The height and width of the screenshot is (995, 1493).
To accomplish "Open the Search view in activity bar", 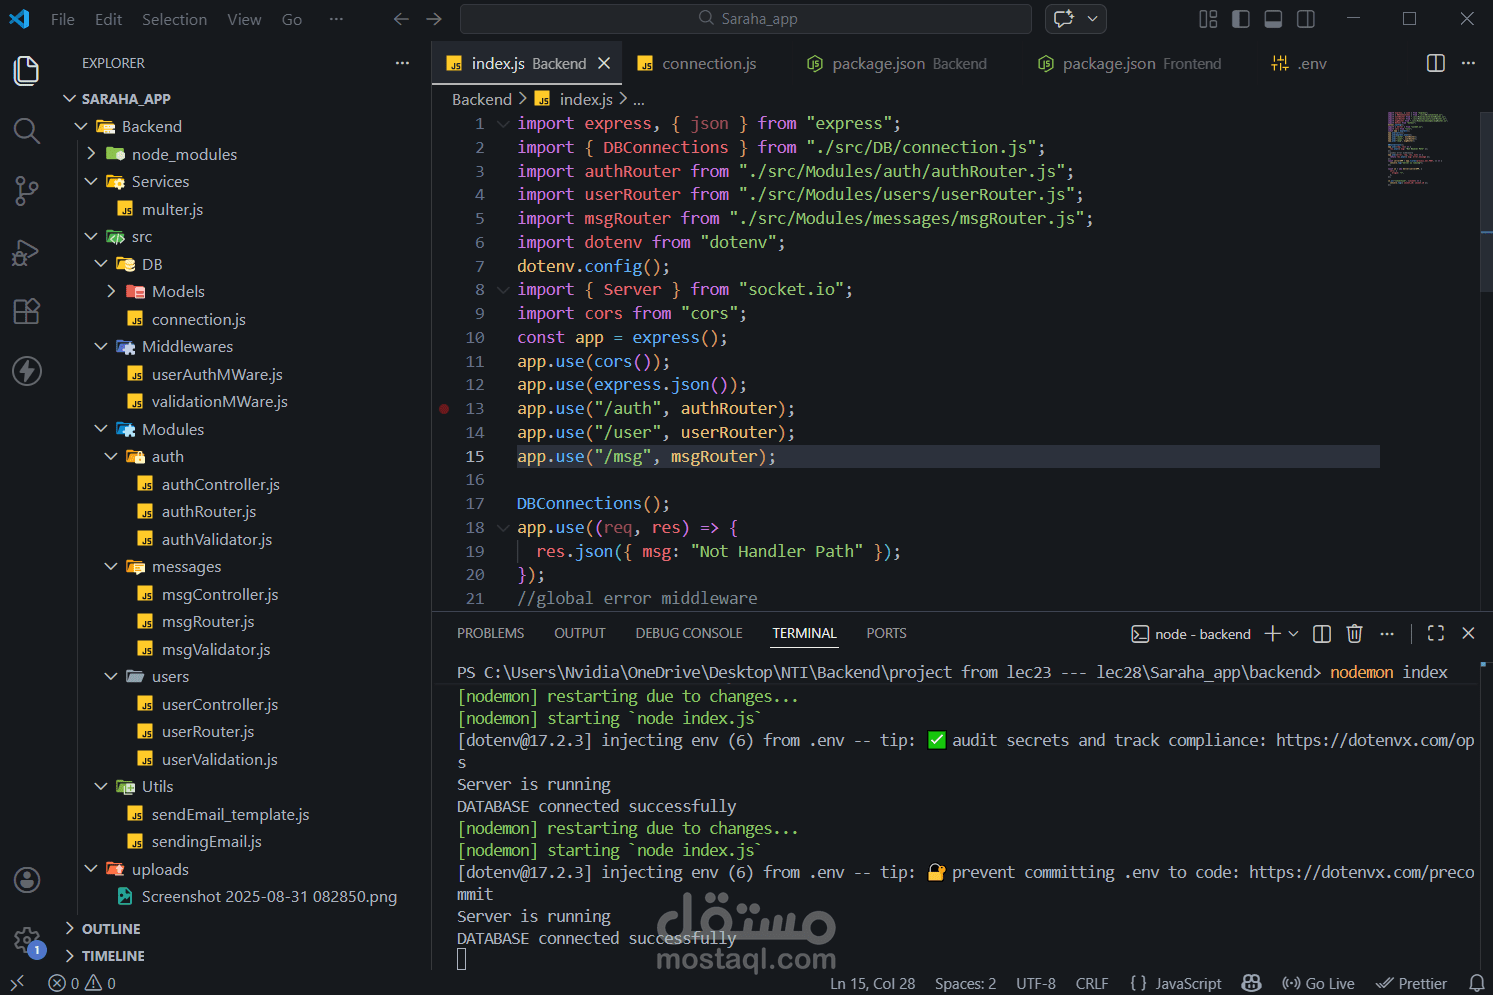I will point(27,131).
